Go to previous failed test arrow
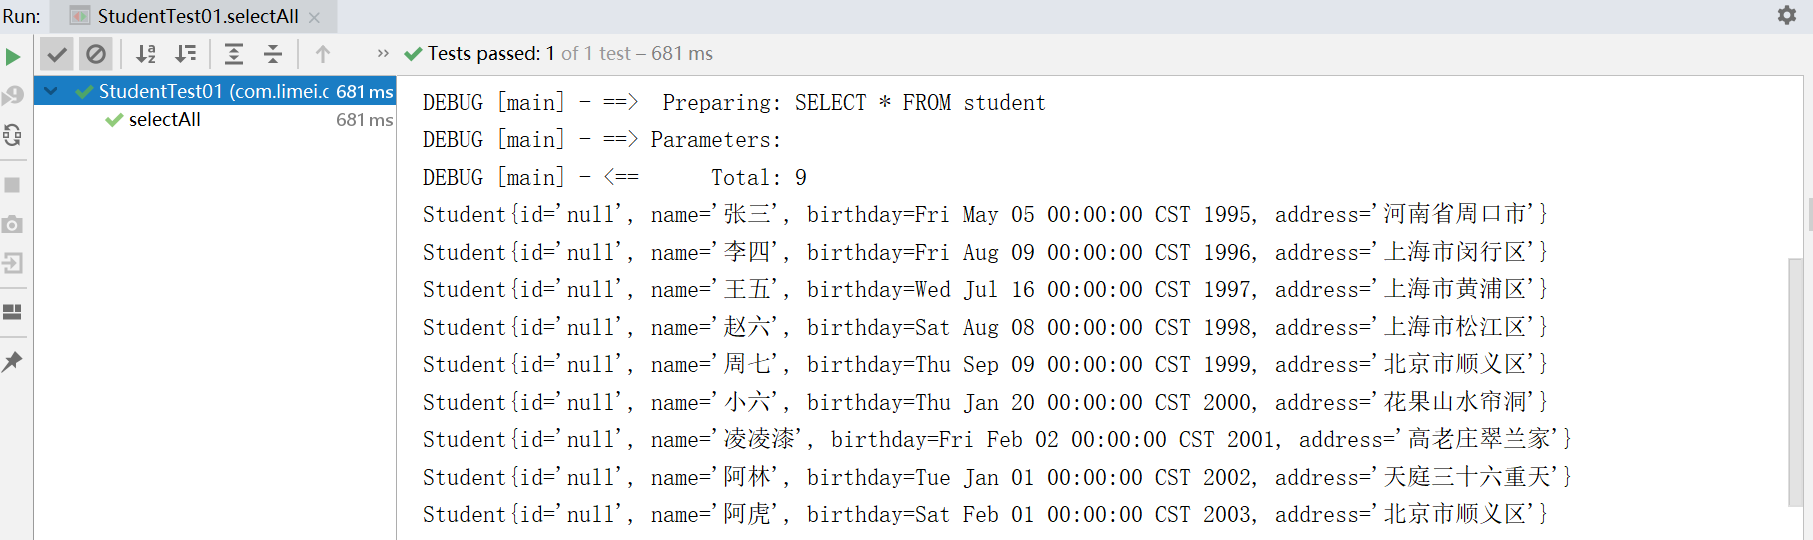The height and width of the screenshot is (540, 1813). pyautogui.click(x=322, y=54)
